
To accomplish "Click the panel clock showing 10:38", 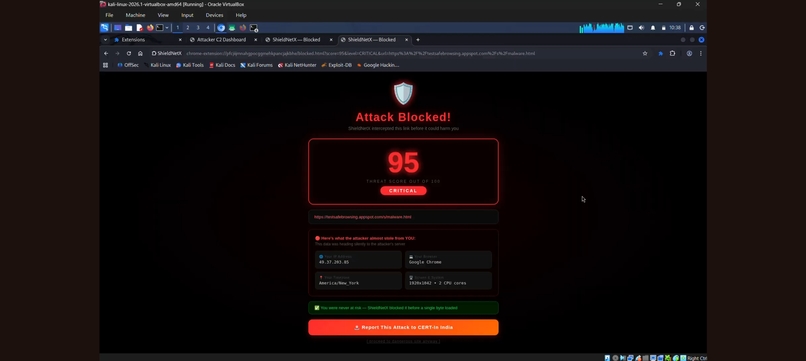I will pos(675,28).
